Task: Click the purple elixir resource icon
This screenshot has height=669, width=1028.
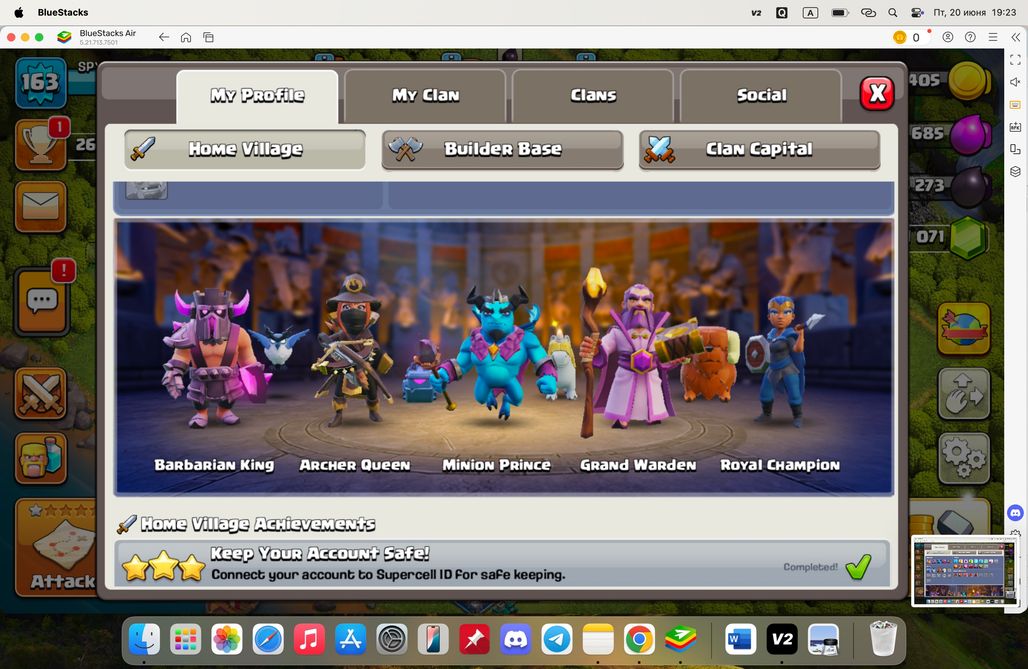Action: pyautogui.click(x=970, y=134)
